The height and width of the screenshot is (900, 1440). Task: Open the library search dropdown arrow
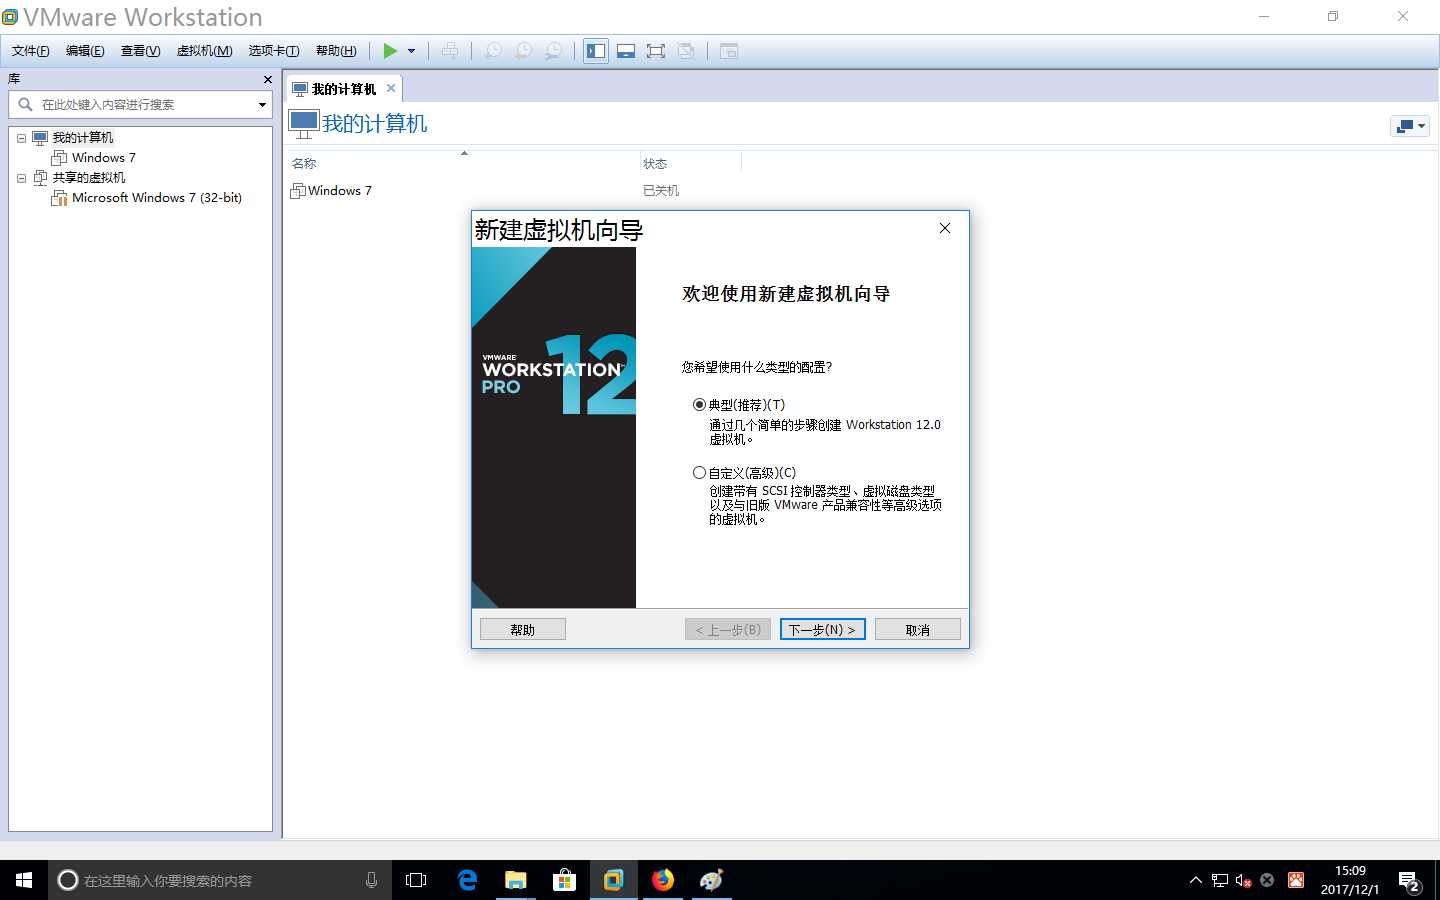(x=263, y=104)
